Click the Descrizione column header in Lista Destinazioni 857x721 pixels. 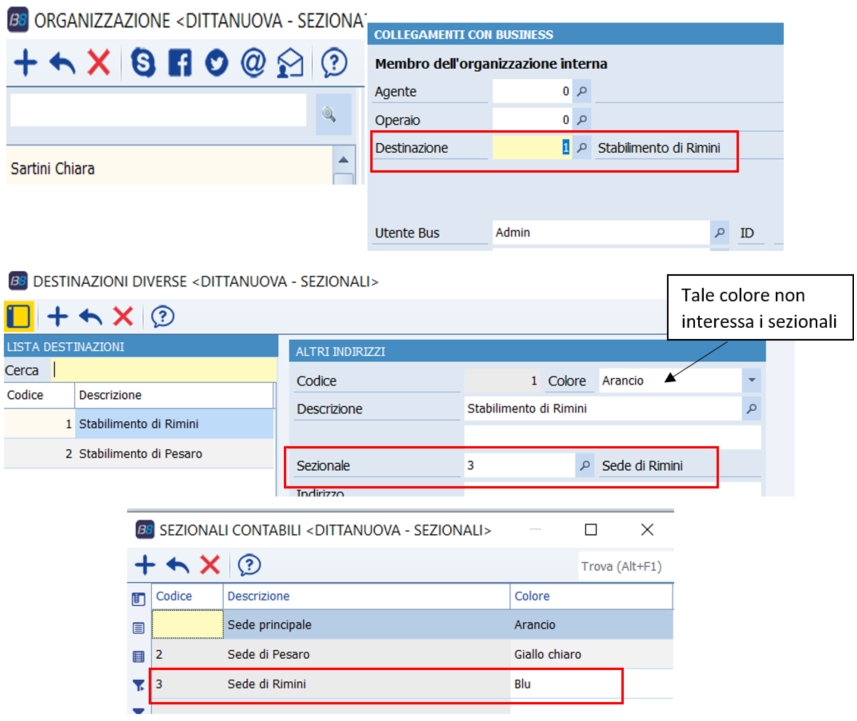[174, 395]
